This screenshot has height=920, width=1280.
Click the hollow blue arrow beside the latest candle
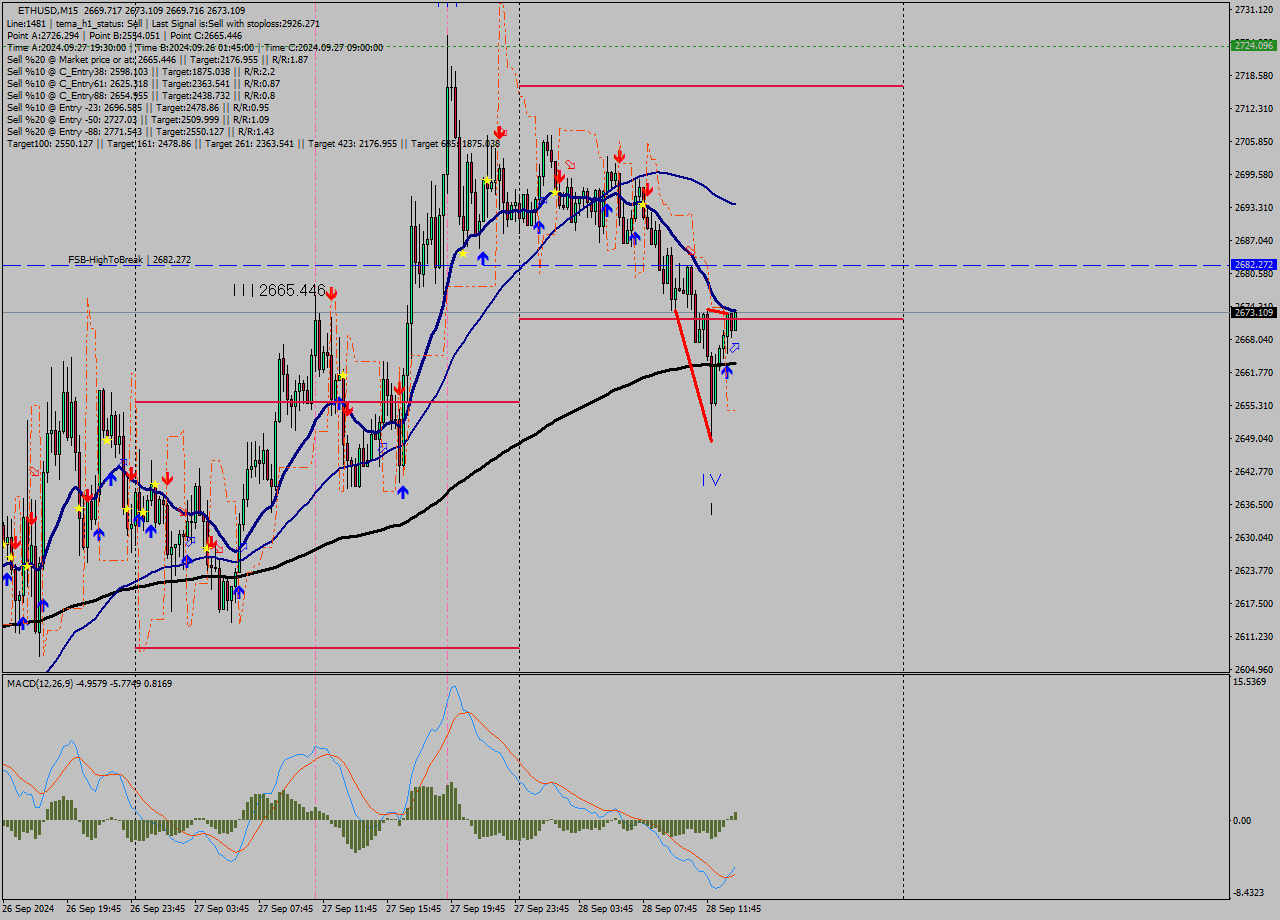pos(734,348)
